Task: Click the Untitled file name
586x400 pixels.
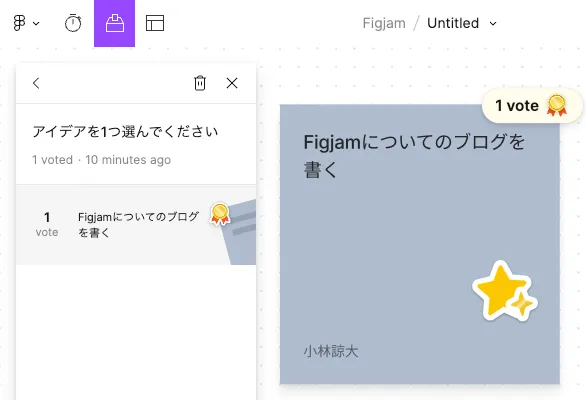Action: [x=453, y=23]
